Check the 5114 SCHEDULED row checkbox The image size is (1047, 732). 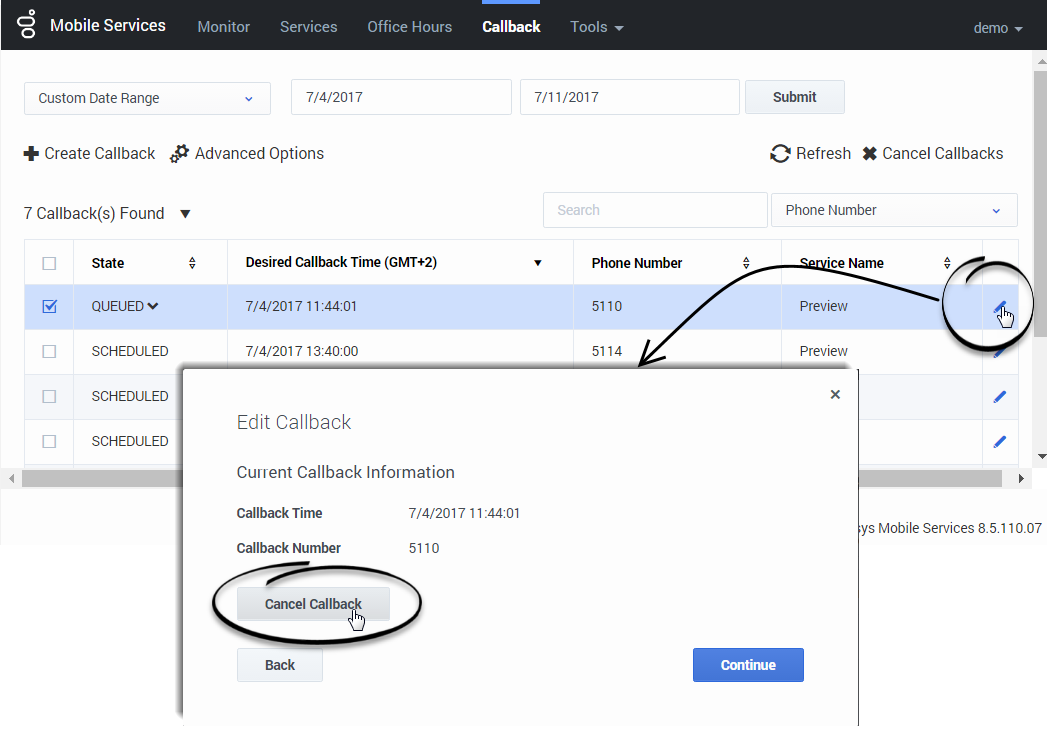tap(49, 352)
